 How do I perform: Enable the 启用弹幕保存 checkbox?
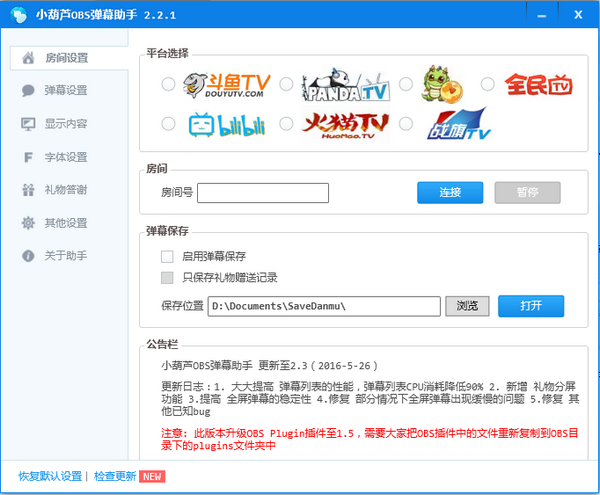167,256
